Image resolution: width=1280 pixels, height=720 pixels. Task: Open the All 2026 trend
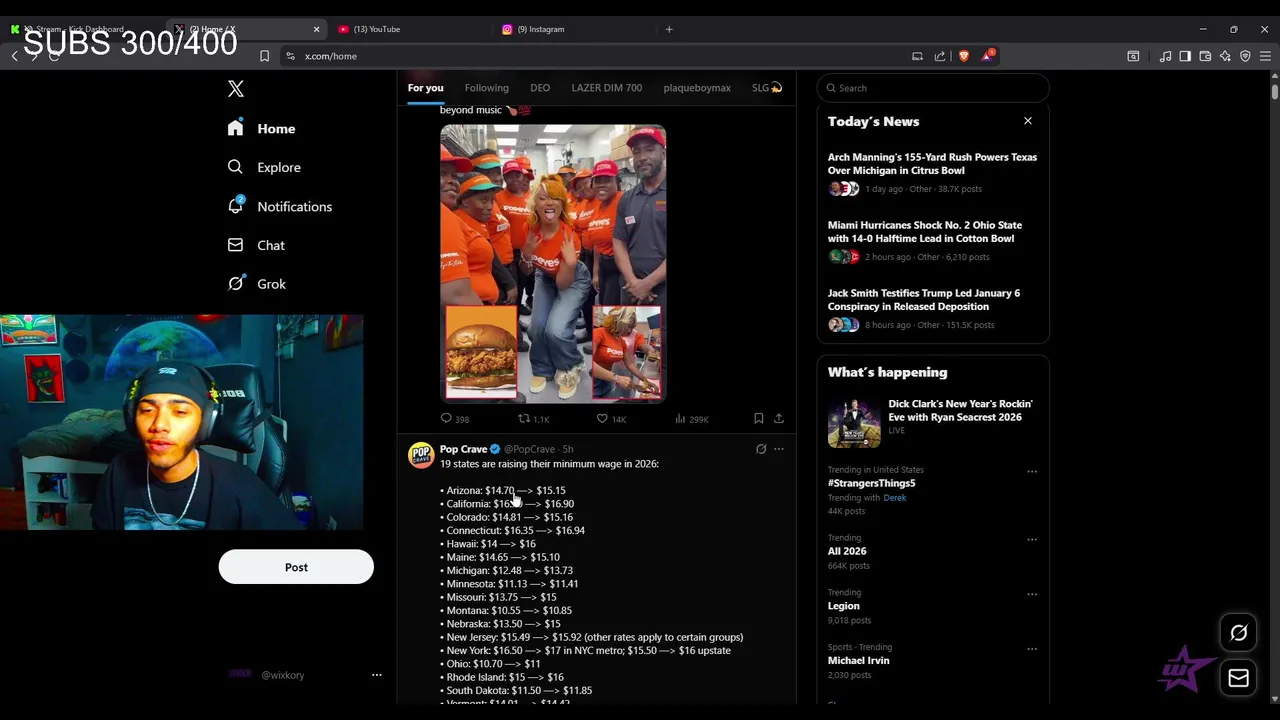coord(847,551)
